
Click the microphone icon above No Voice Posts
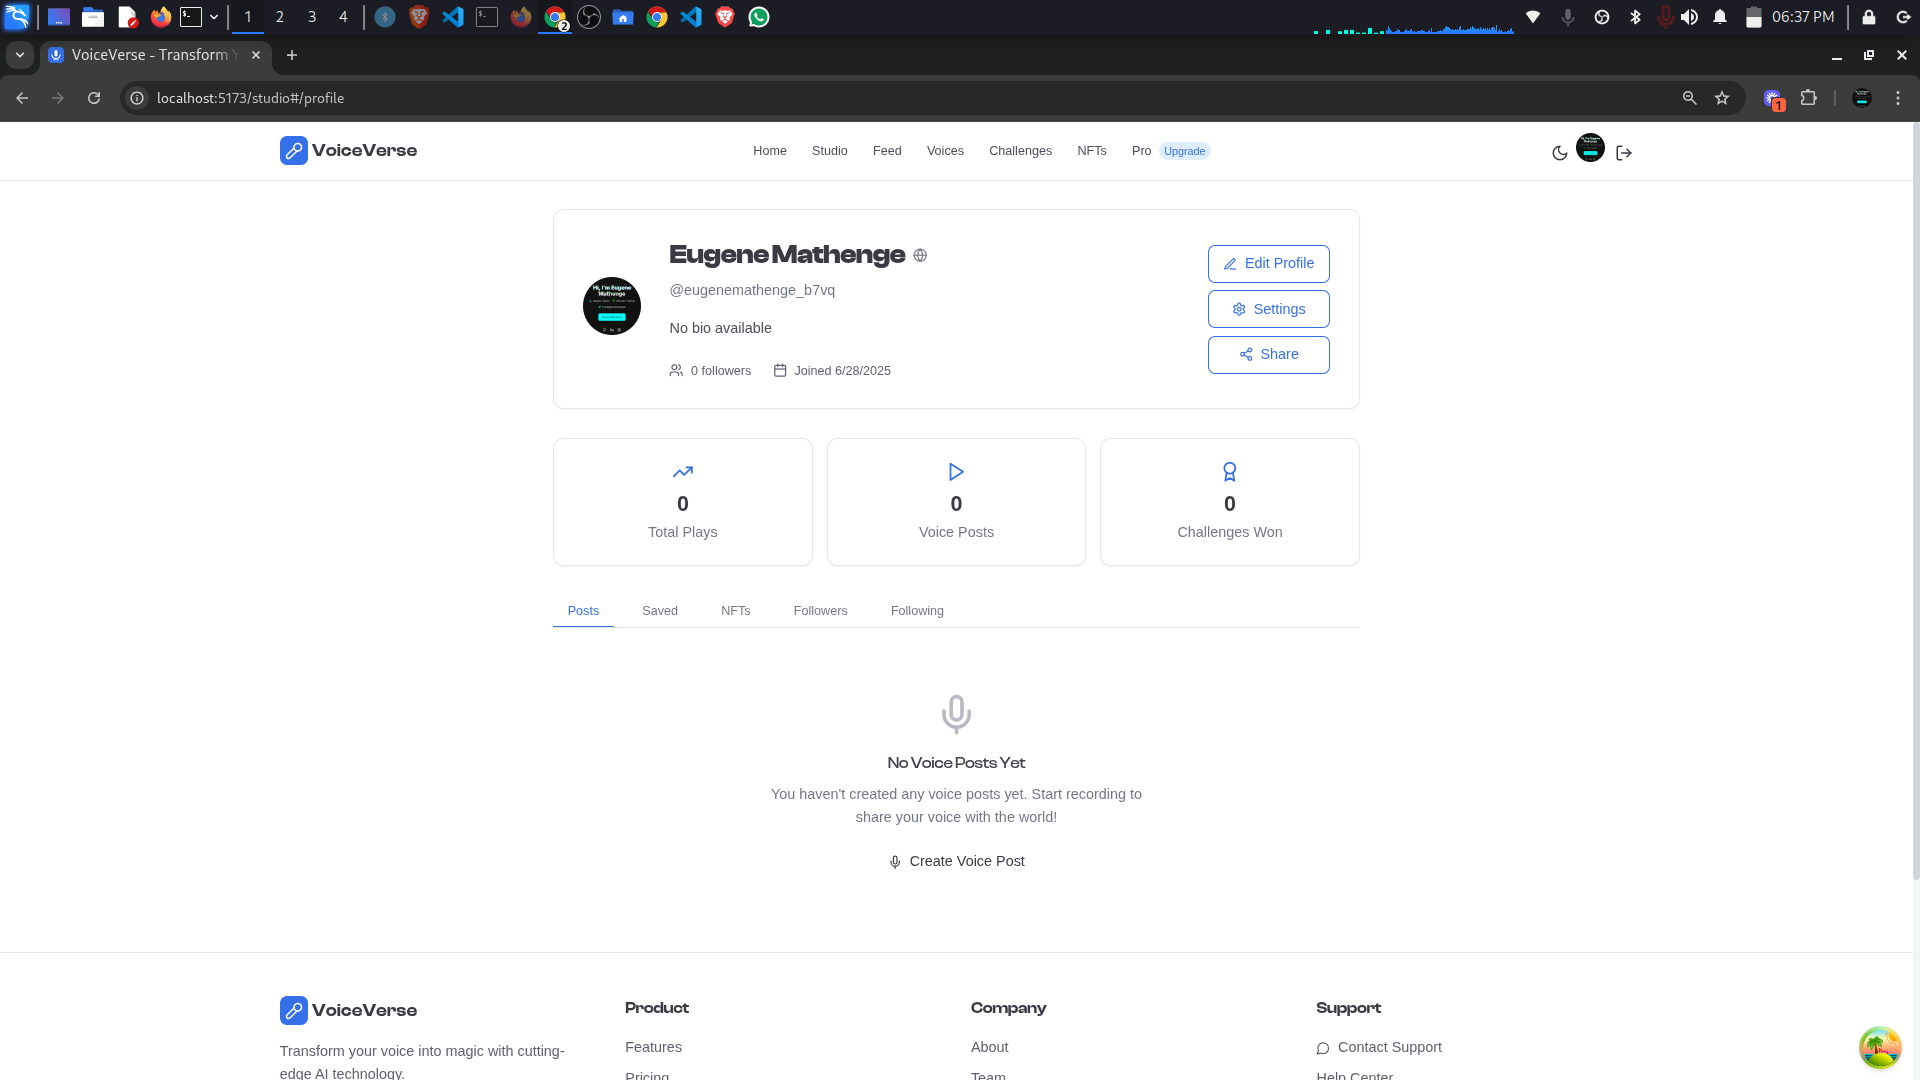coord(956,714)
